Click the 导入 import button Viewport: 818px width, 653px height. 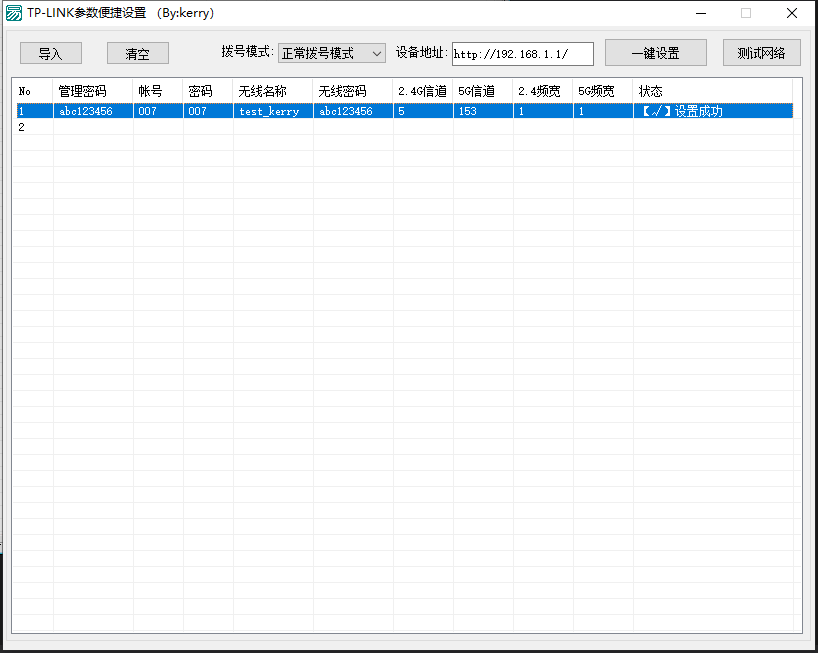point(50,53)
